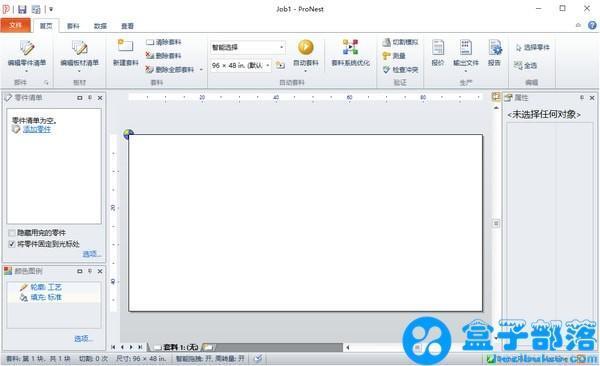This screenshot has width=600, height=366.
Task: Expand the Delete All Nests dropdown arrow
Action: coord(201,70)
